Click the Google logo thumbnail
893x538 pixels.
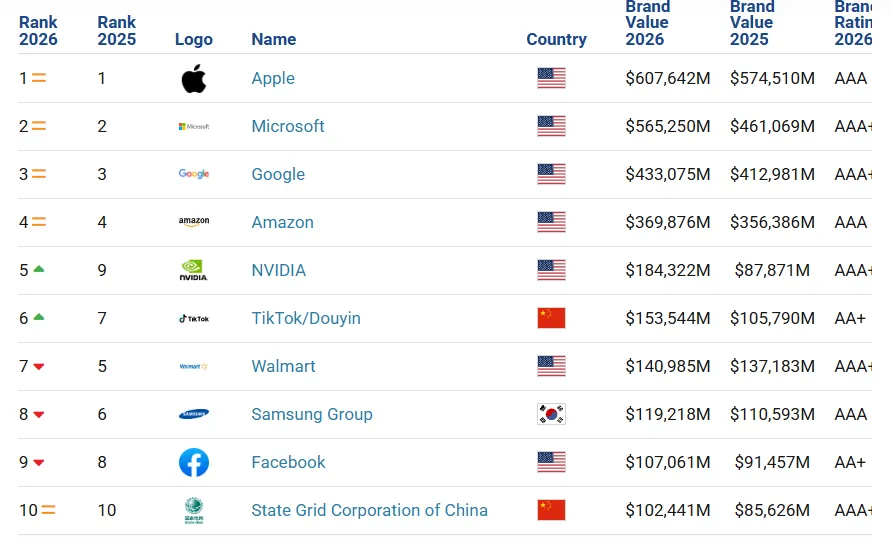[194, 174]
